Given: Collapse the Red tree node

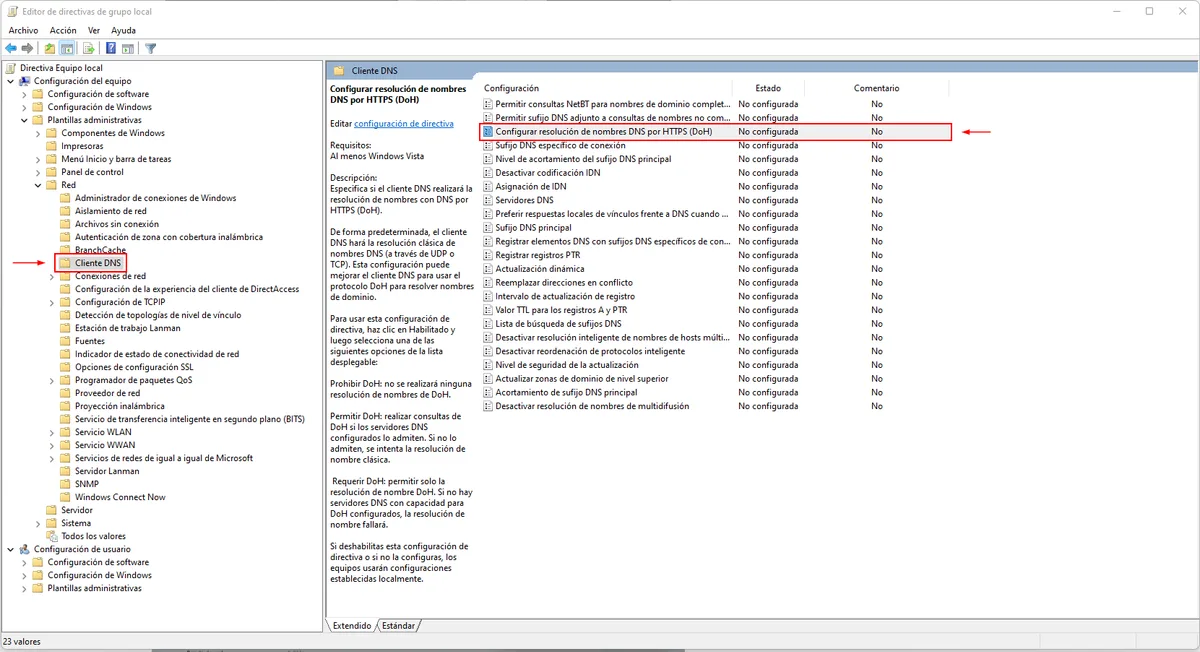Looking at the screenshot, I should point(38,185).
